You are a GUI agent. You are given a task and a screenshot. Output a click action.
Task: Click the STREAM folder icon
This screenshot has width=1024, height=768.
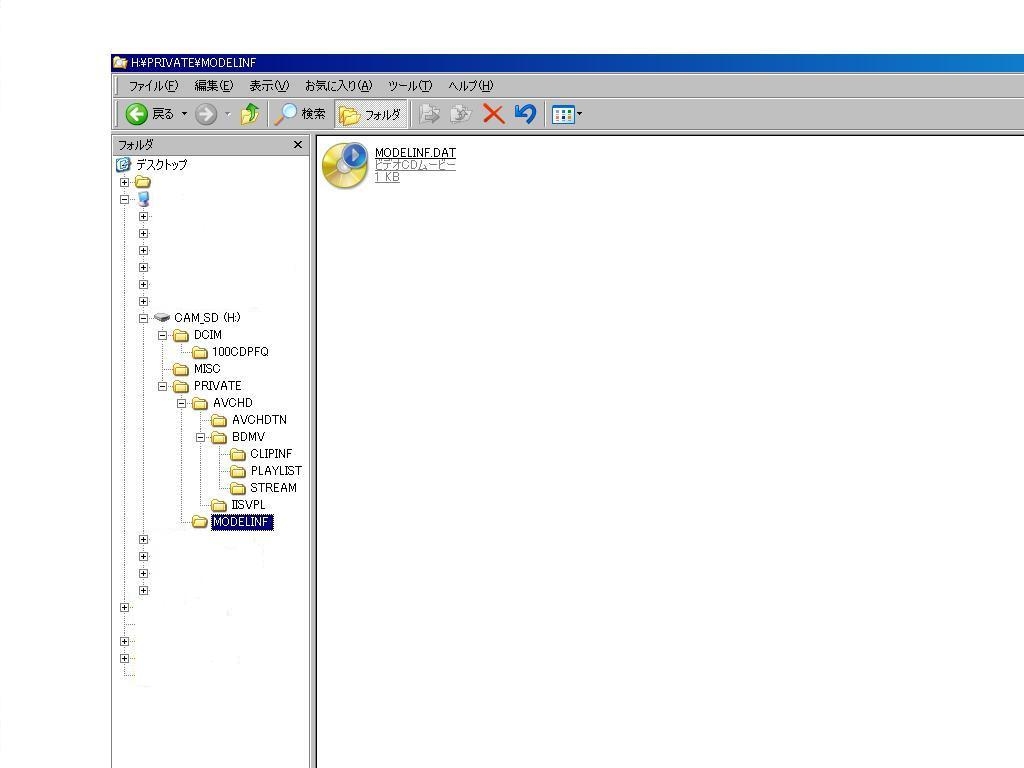click(x=238, y=488)
